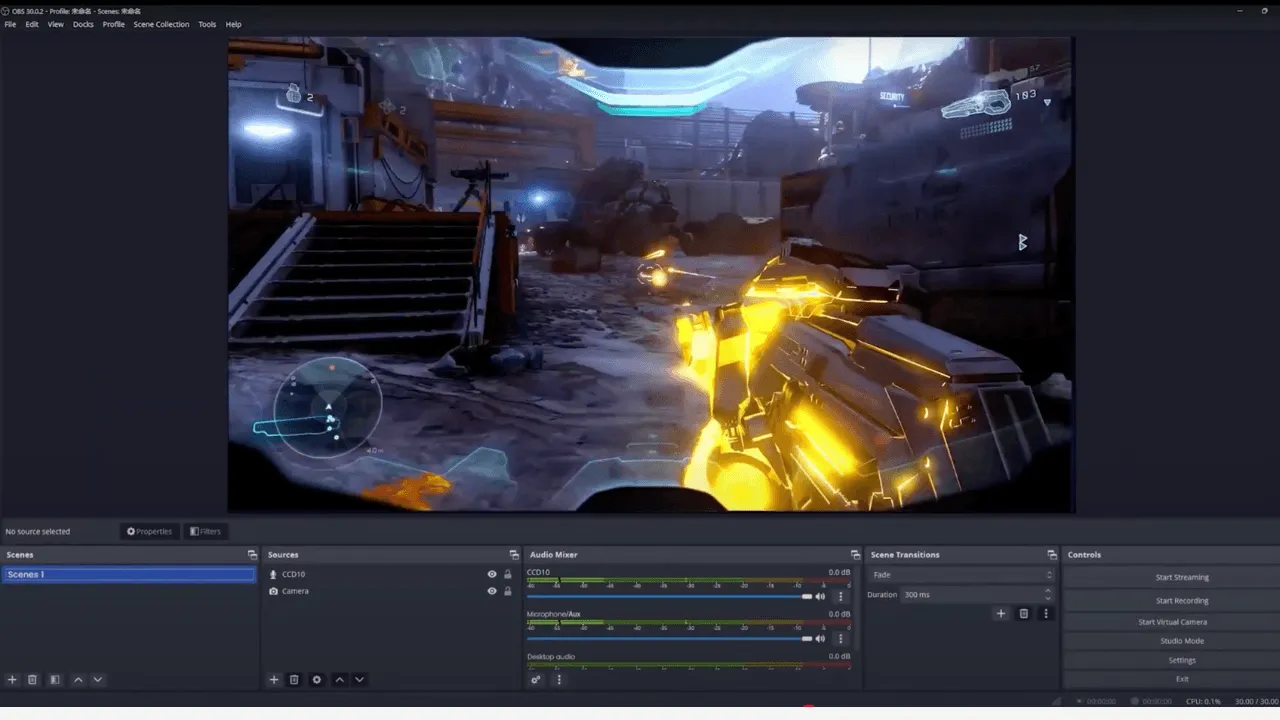Open the Docks menu

coord(83,24)
